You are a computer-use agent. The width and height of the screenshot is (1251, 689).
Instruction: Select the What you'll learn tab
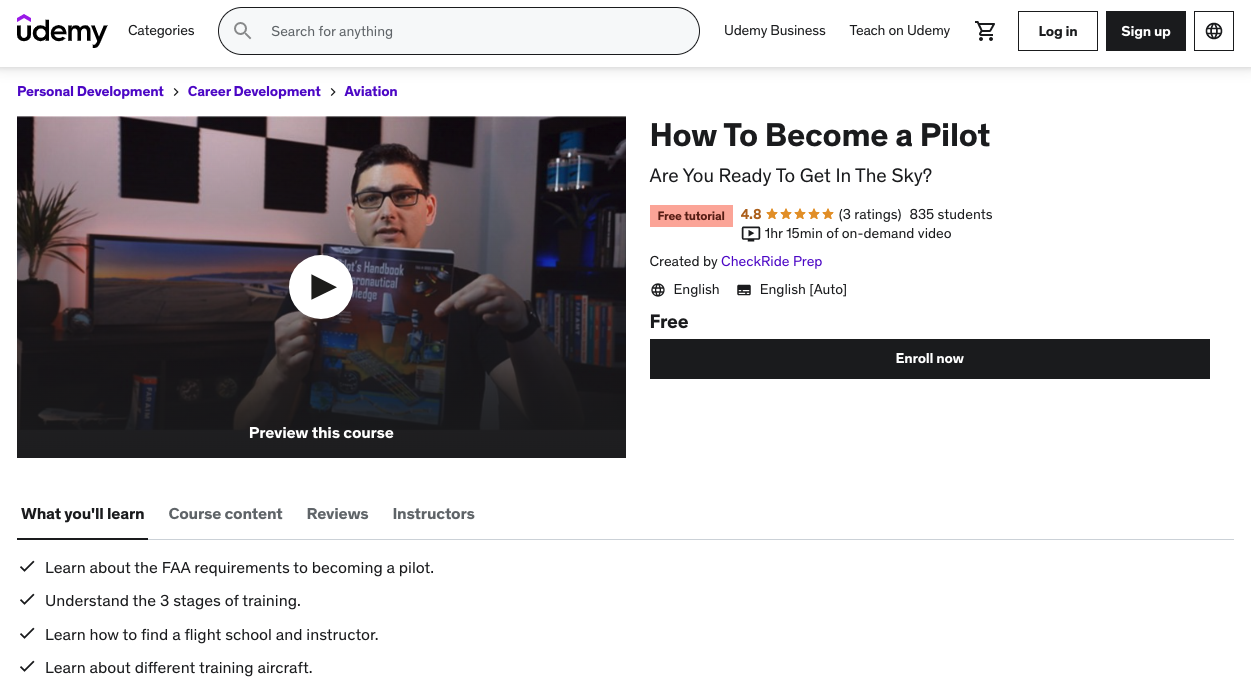coord(83,514)
